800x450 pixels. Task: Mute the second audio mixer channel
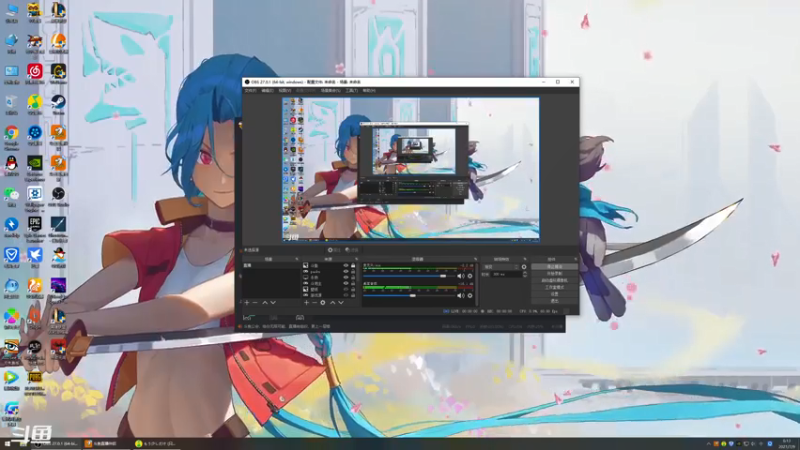[460, 295]
